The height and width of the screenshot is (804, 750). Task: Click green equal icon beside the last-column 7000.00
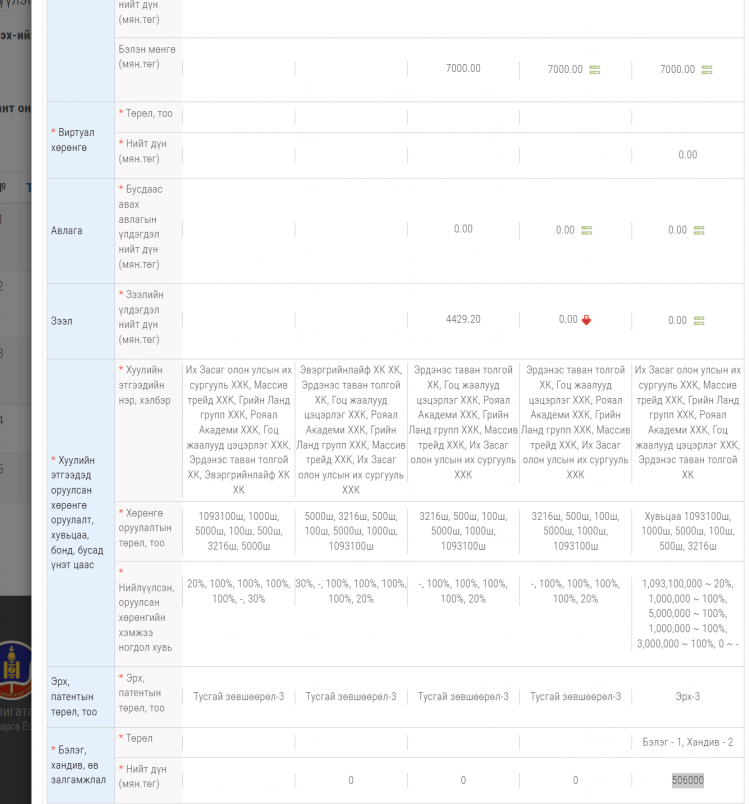pyautogui.click(x=707, y=70)
